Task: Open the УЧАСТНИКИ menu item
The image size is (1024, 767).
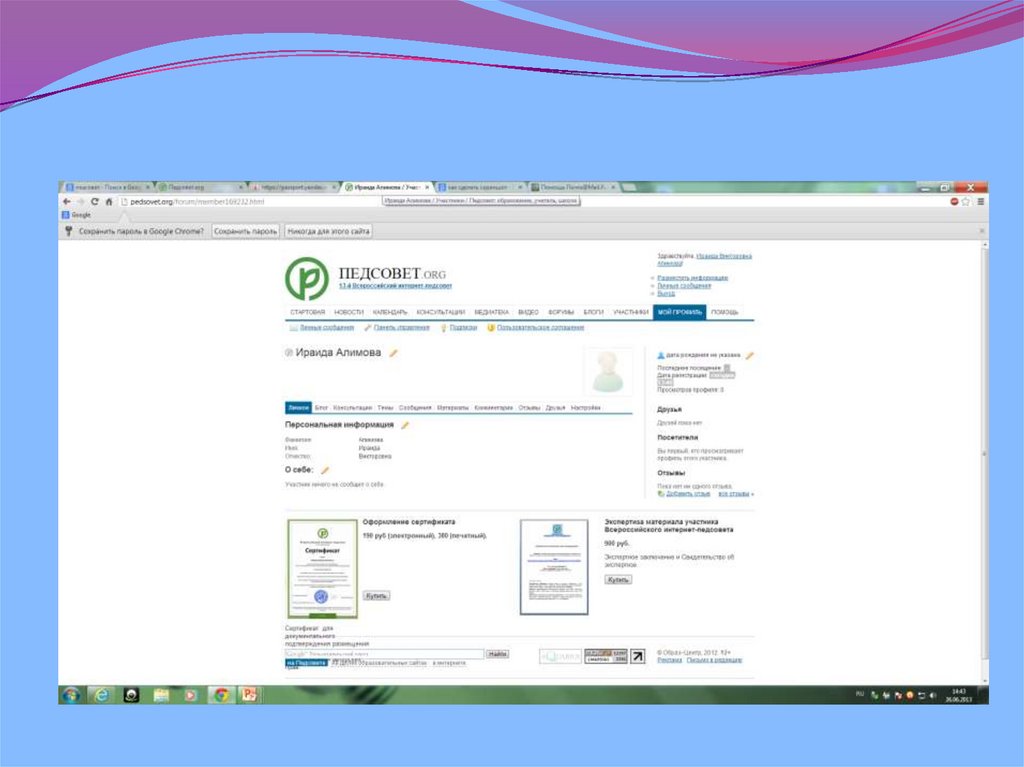Action: (x=631, y=312)
